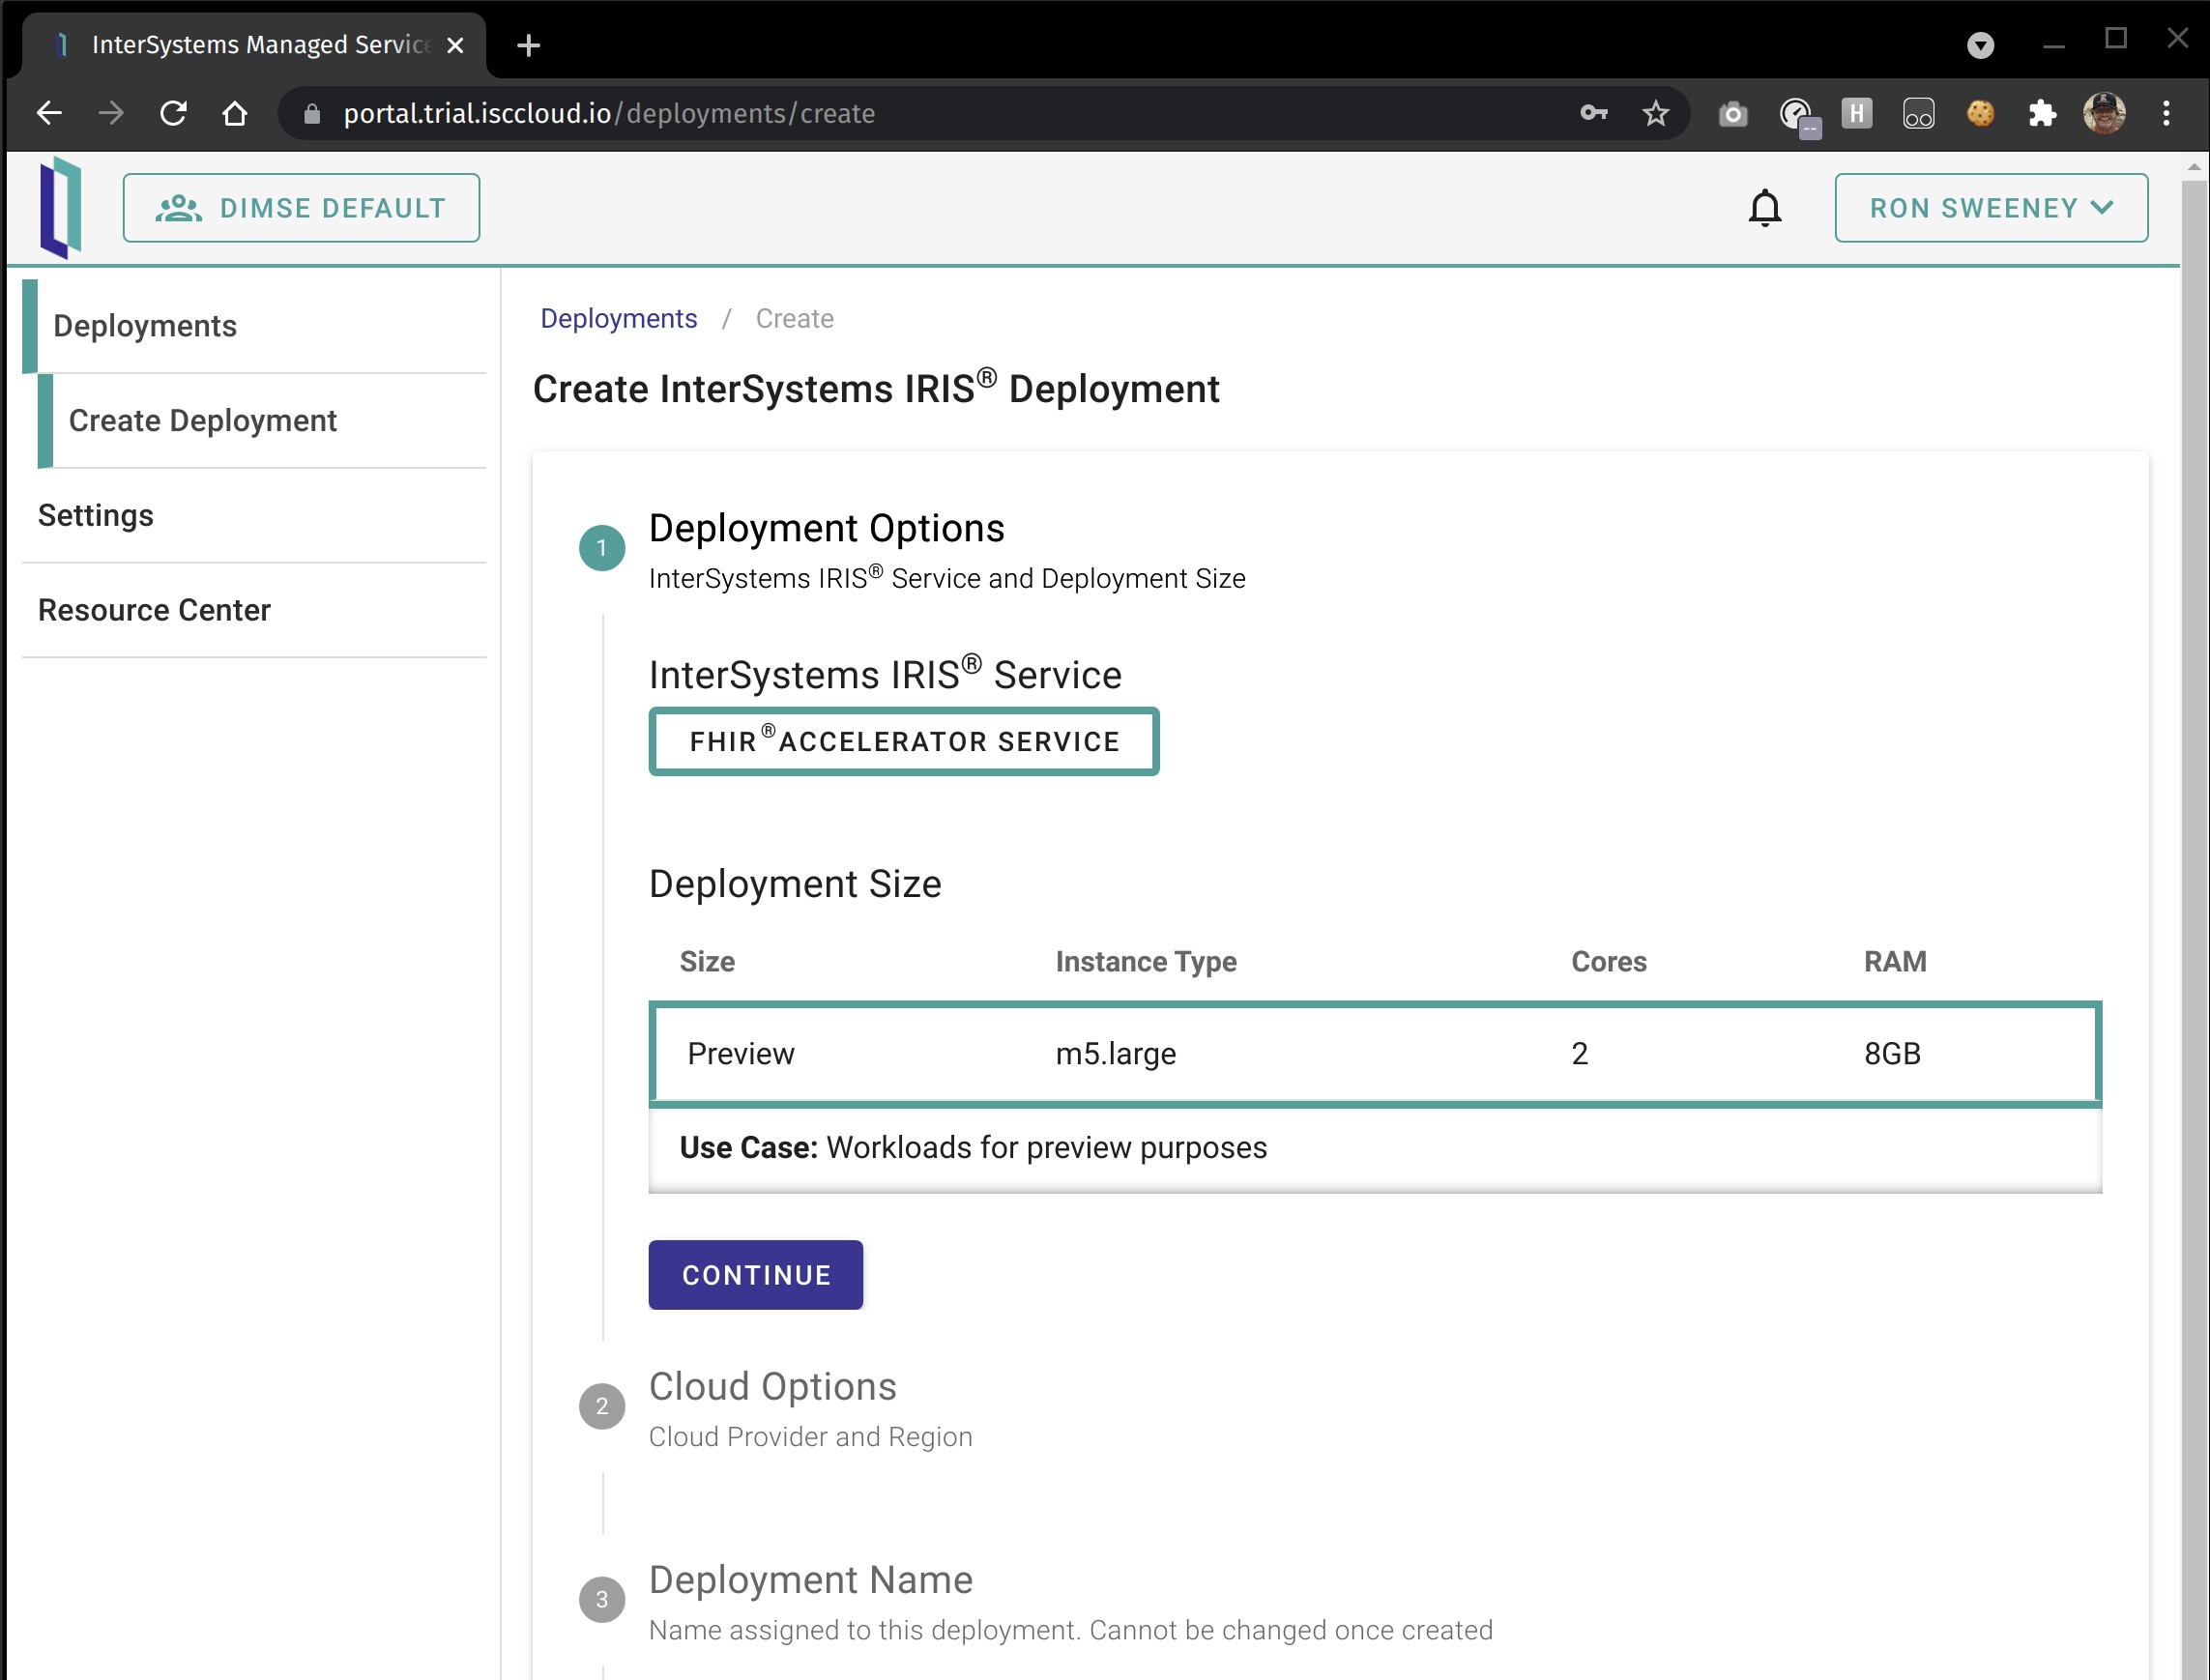
Task: Click the notifications bell icon
Action: coord(1764,208)
